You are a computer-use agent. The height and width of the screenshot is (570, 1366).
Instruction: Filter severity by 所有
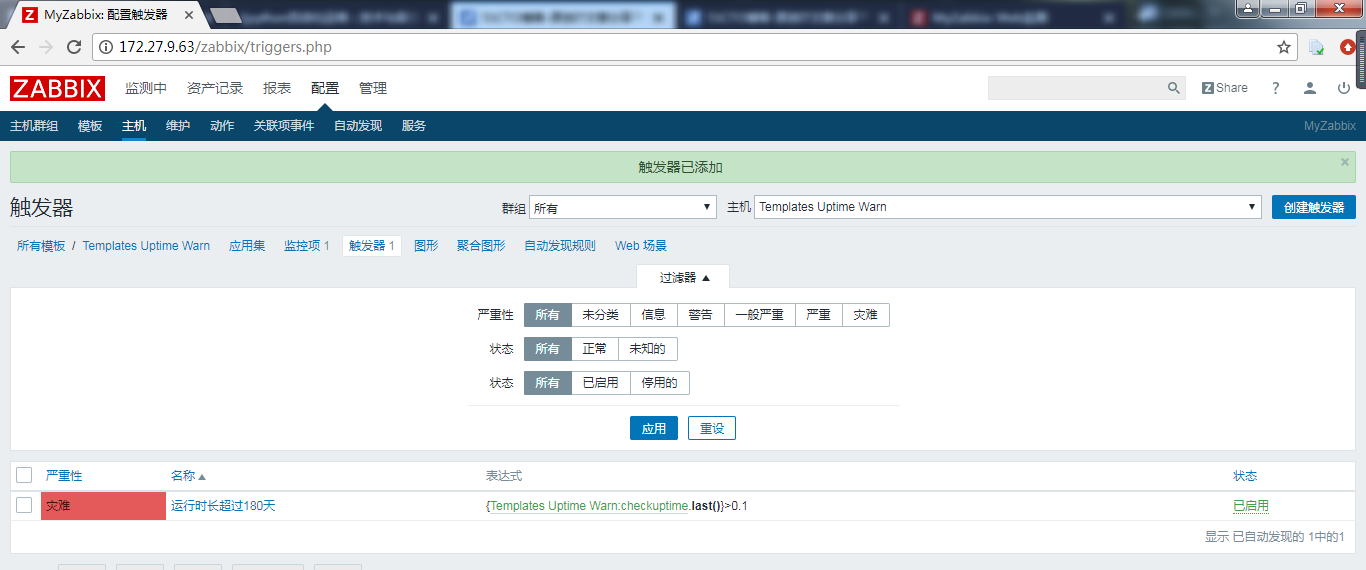[x=547, y=315]
